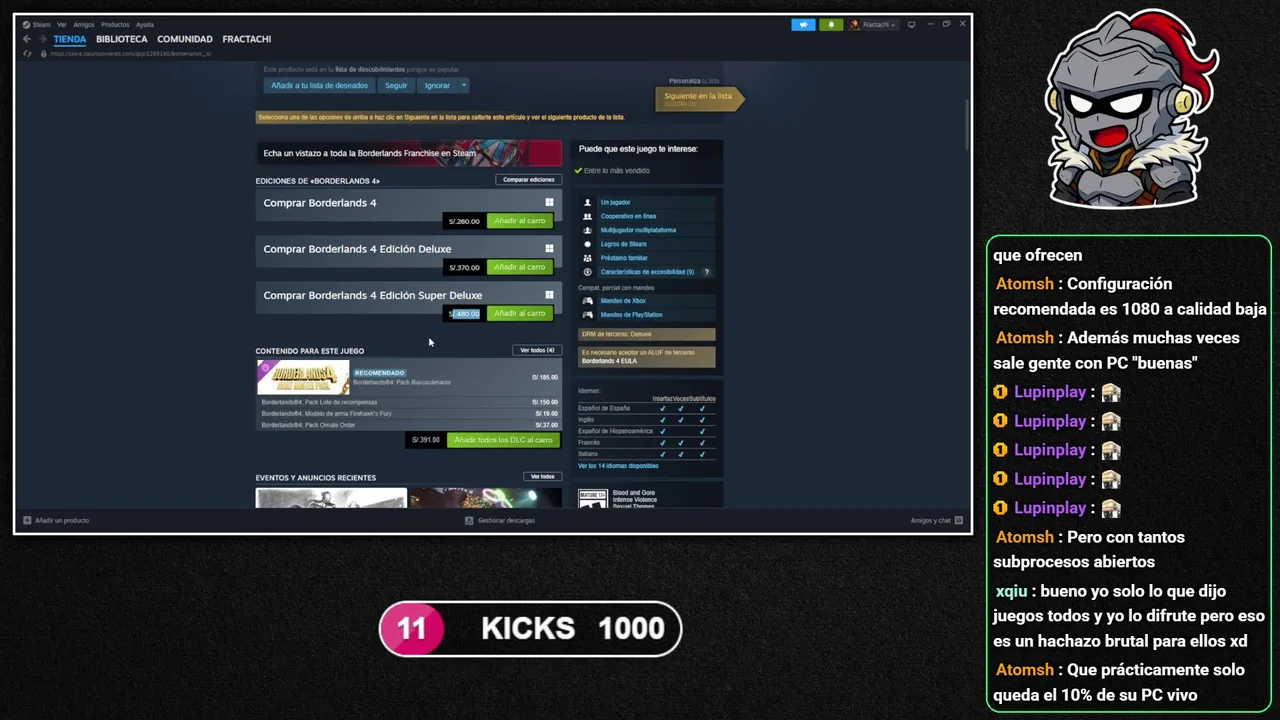Open Ver los 14 idiomas disponibles
The height and width of the screenshot is (720, 1280).
618,466
